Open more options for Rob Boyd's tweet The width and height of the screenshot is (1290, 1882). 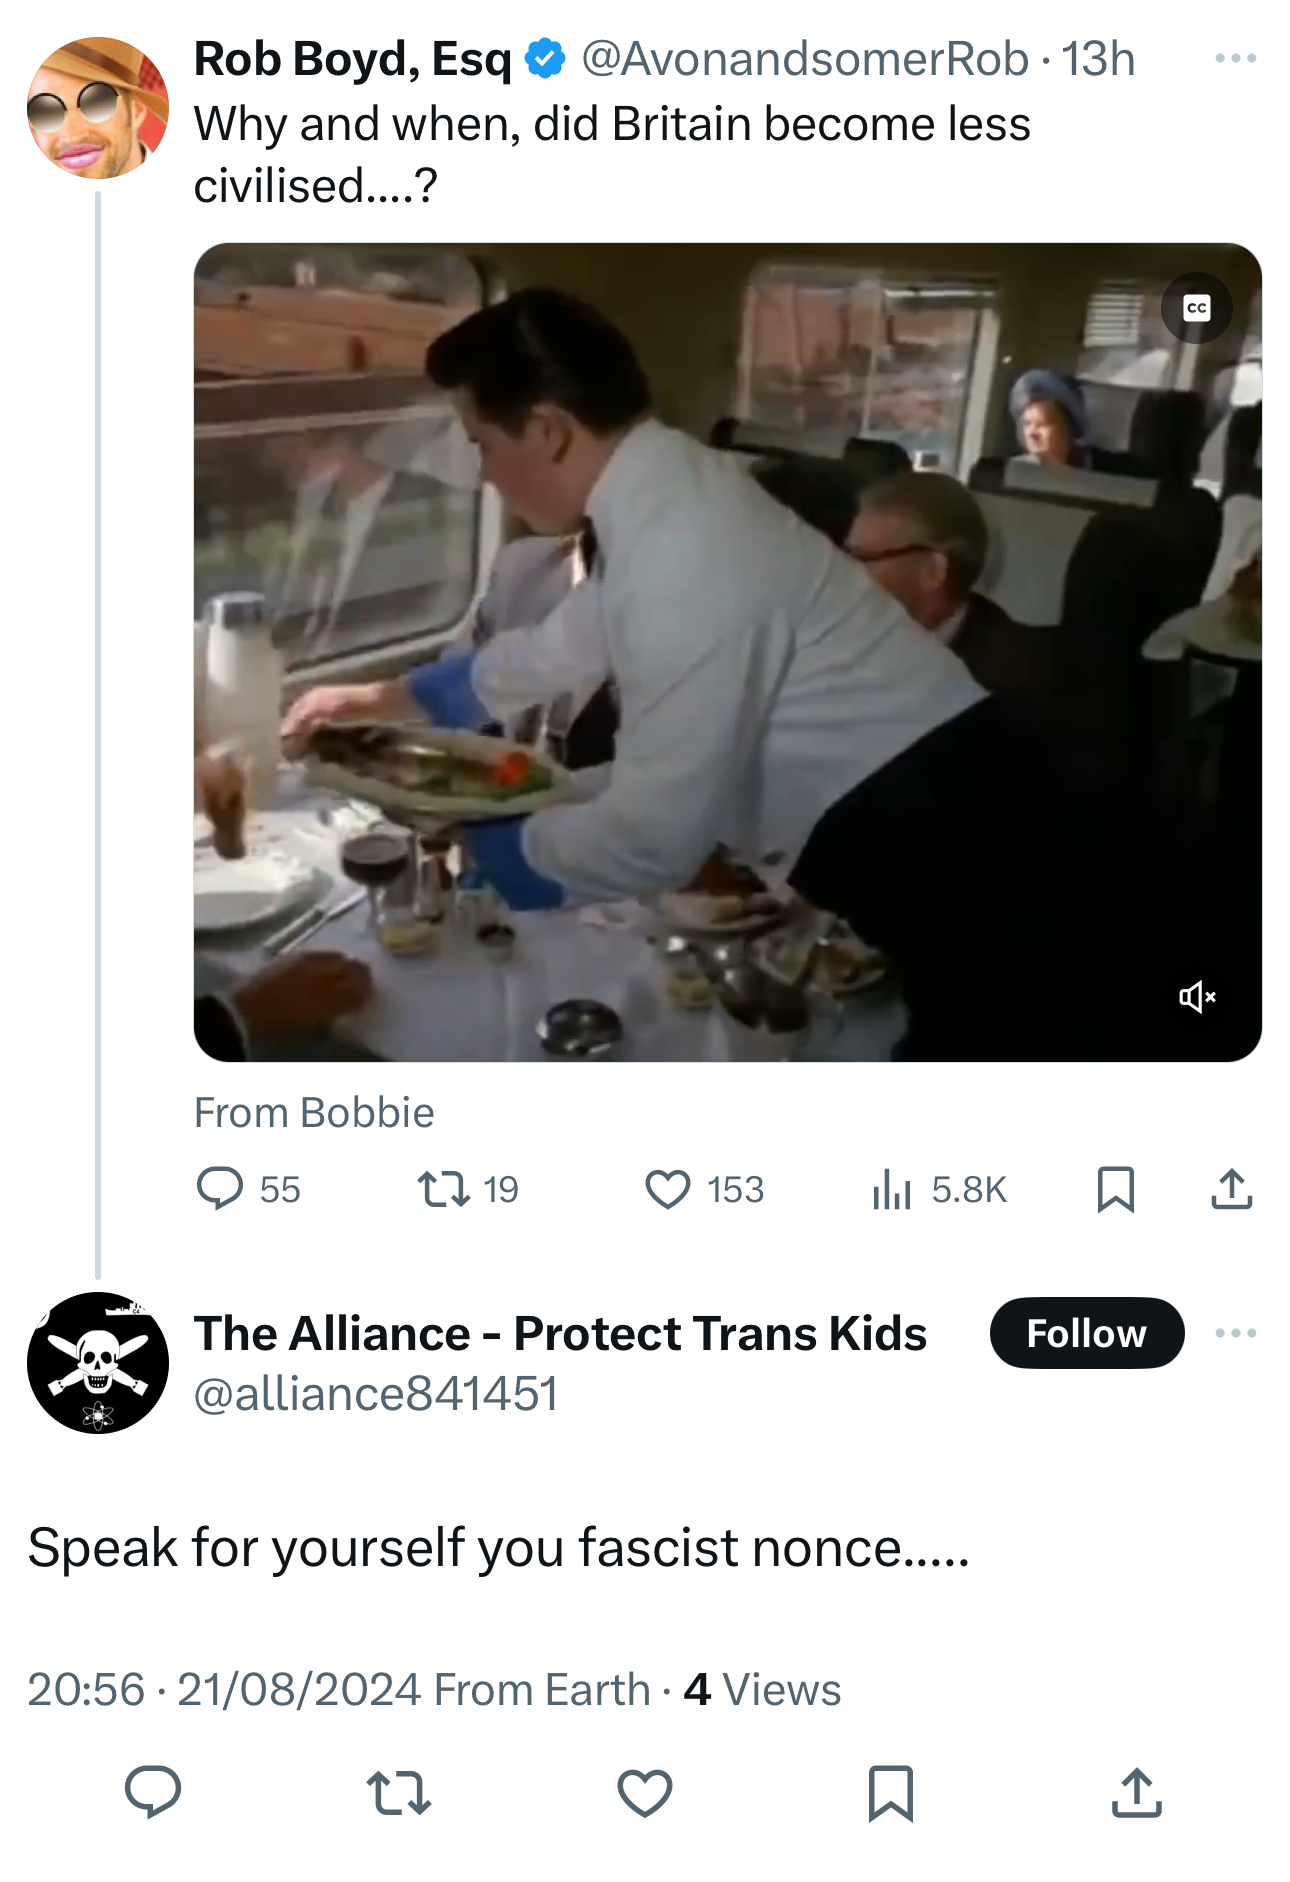[1235, 59]
